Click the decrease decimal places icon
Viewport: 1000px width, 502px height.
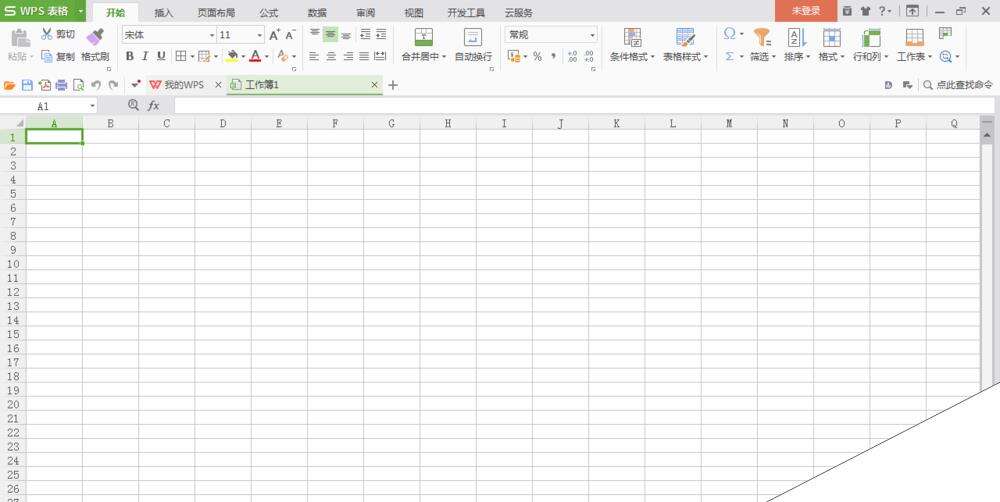[589, 56]
